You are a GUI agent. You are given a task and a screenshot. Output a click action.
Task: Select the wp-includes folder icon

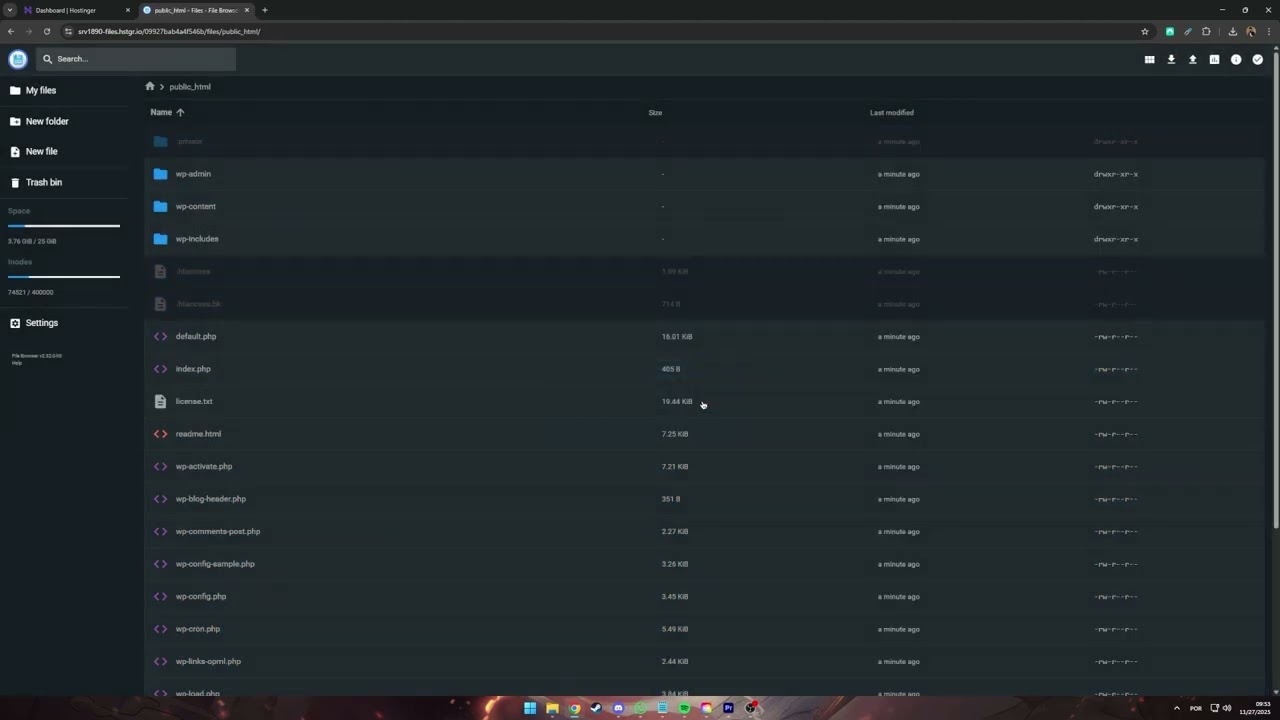160,239
